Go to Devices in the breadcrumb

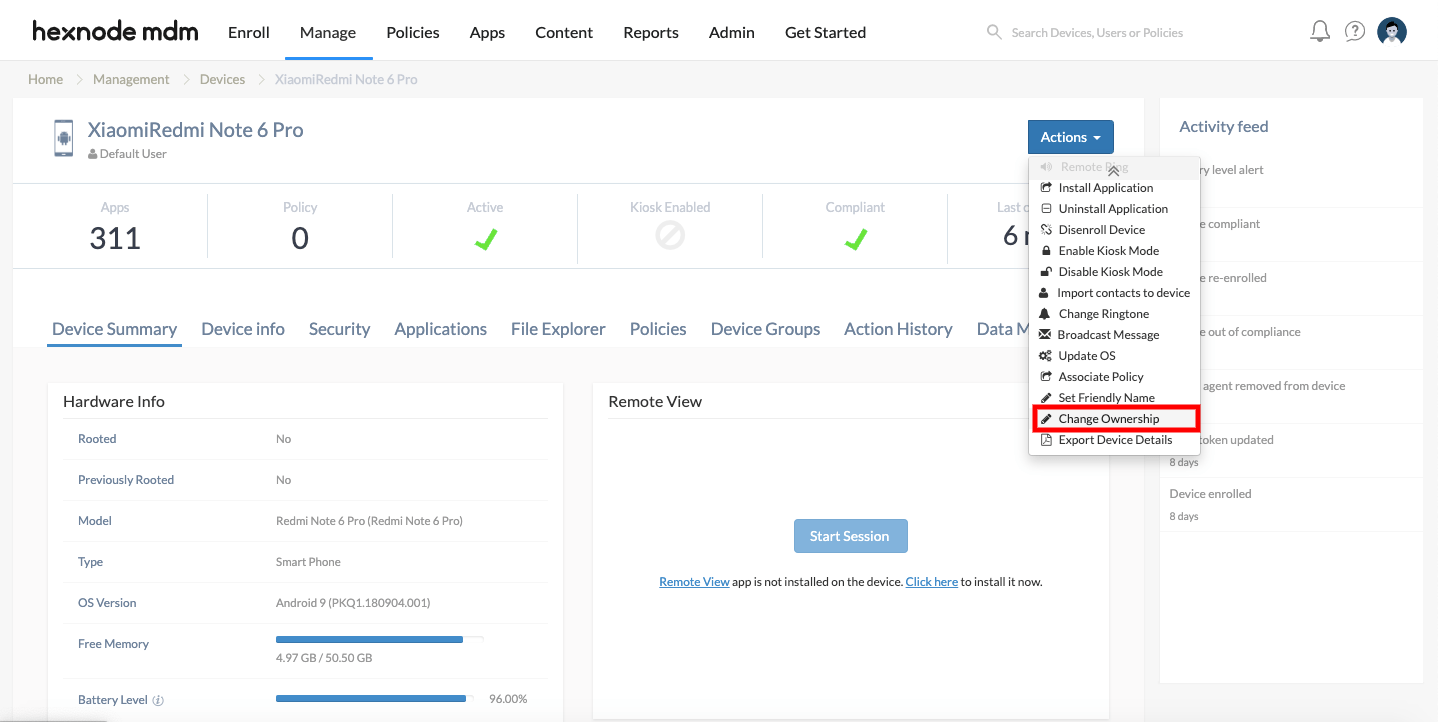pos(222,79)
